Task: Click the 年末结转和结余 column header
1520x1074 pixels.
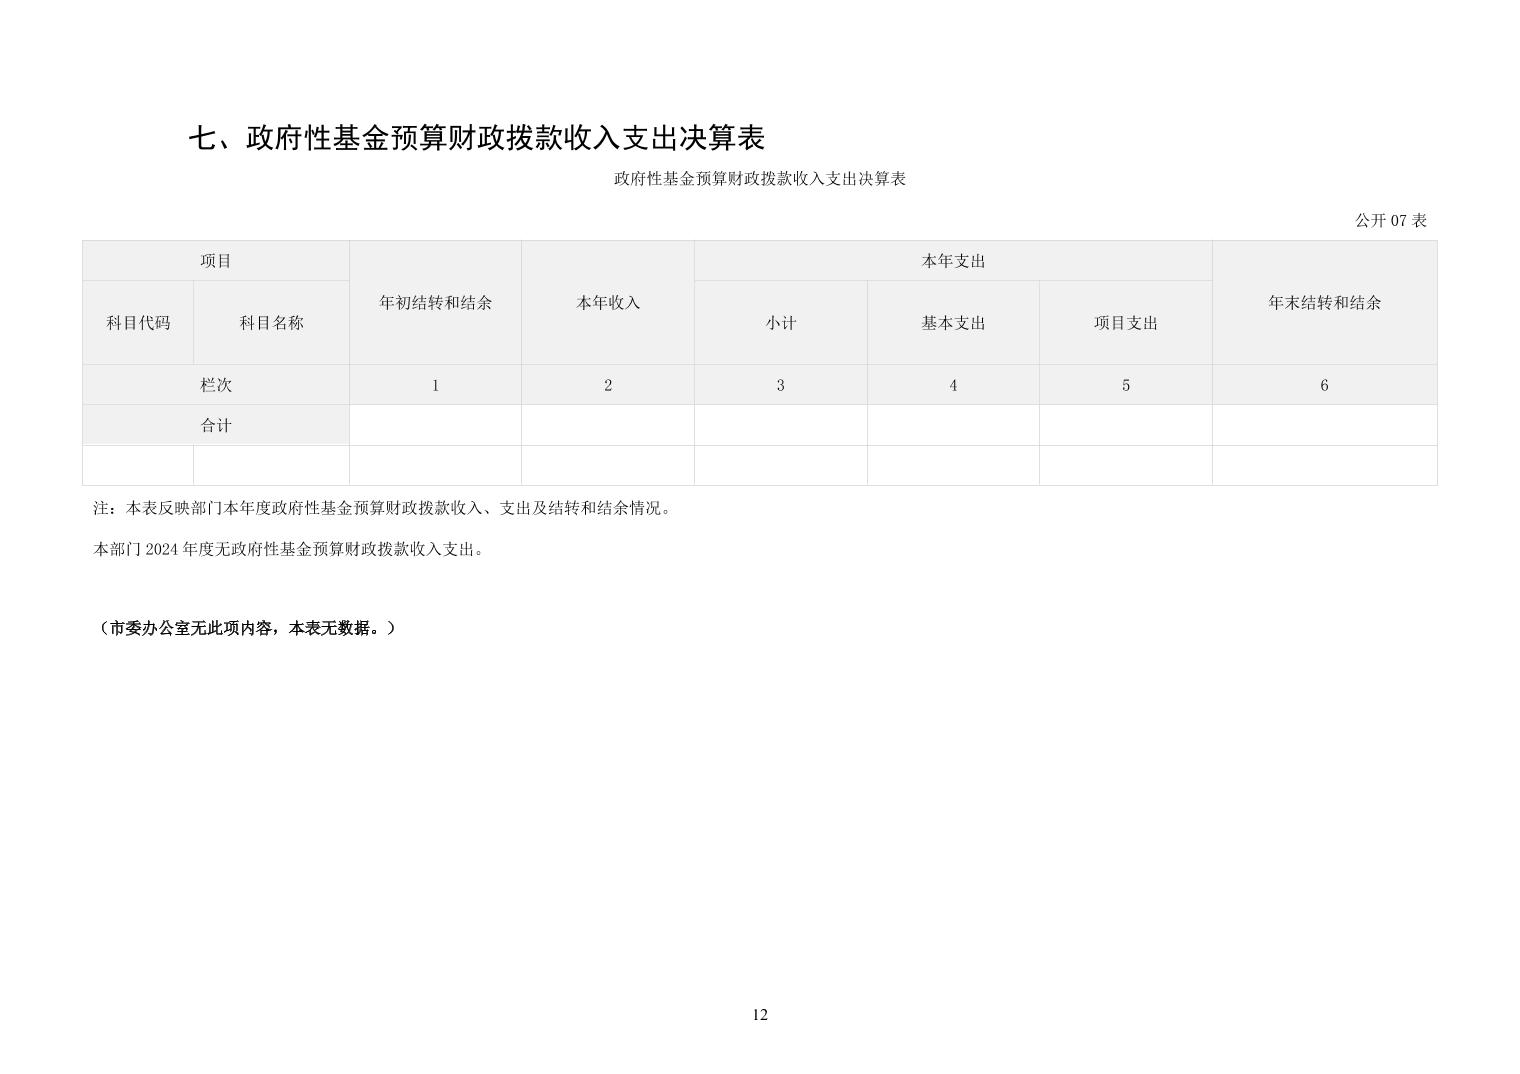Action: [1324, 303]
